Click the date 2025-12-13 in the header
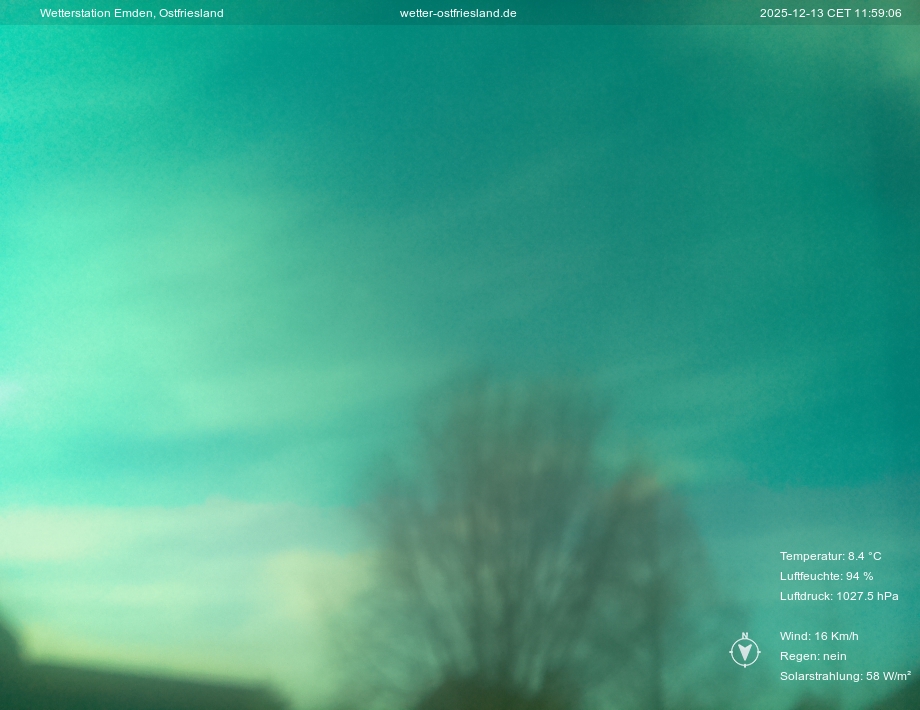This screenshot has width=920, height=710. pyautogui.click(x=791, y=13)
